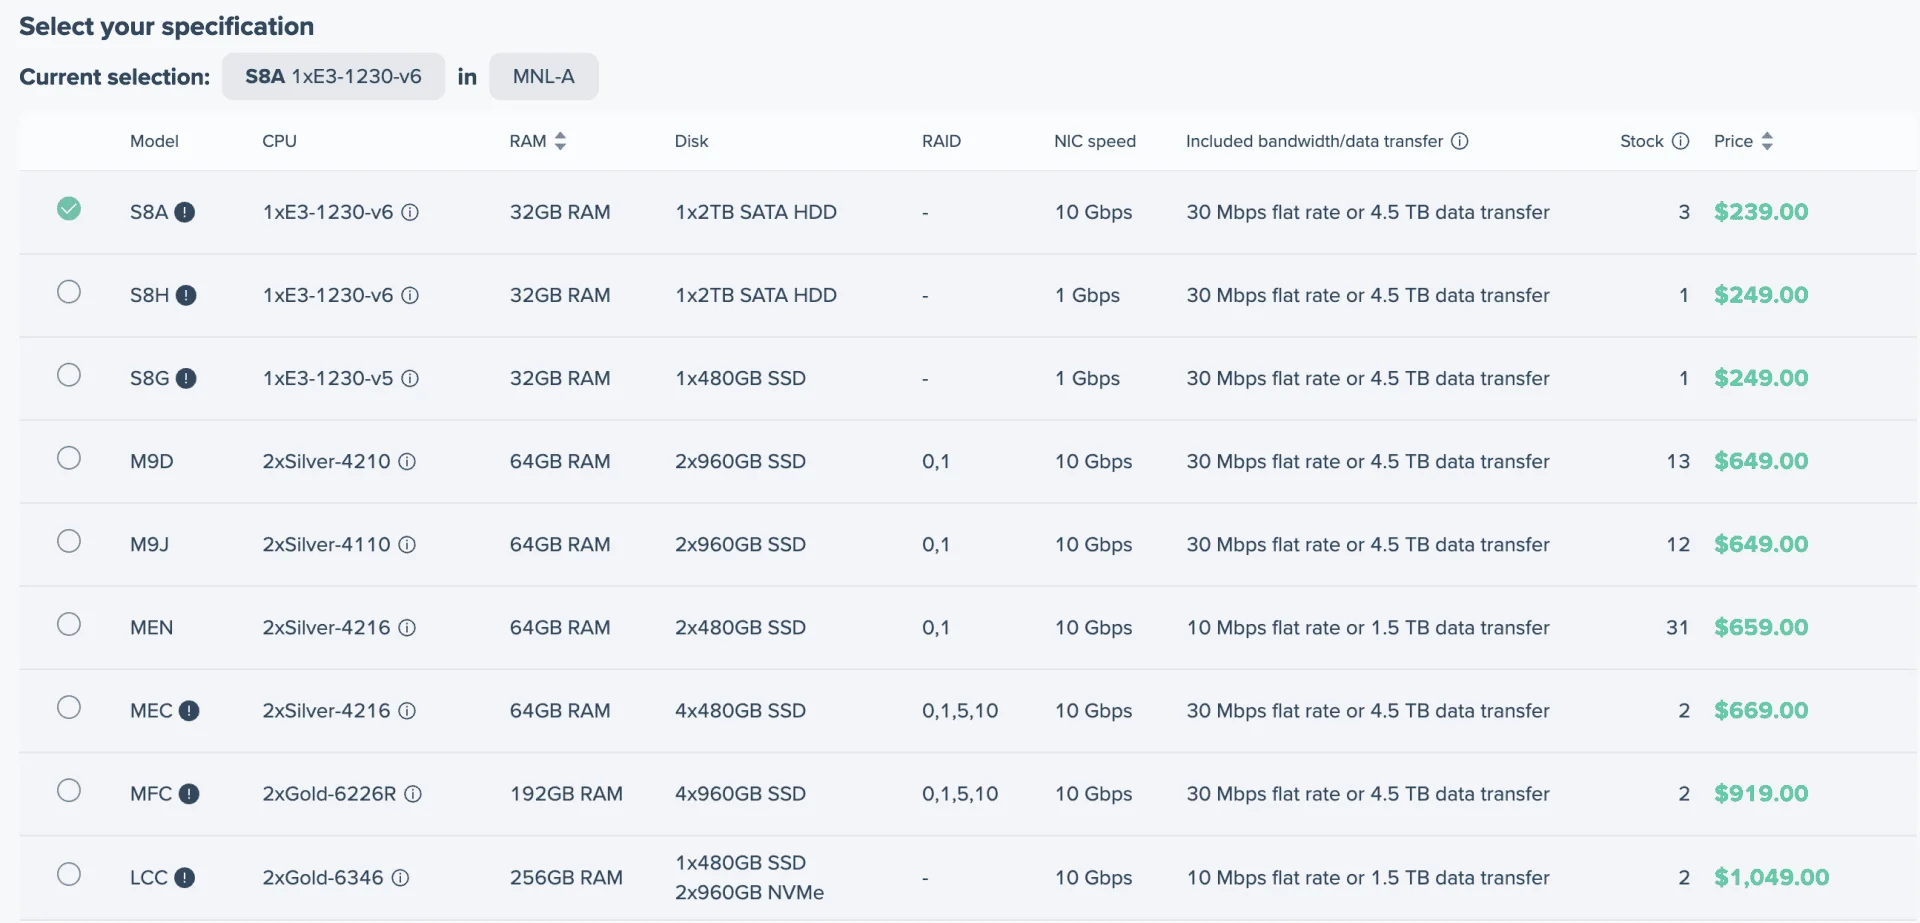
Task: Sort table by RAM using sort arrows
Action: coord(560,141)
